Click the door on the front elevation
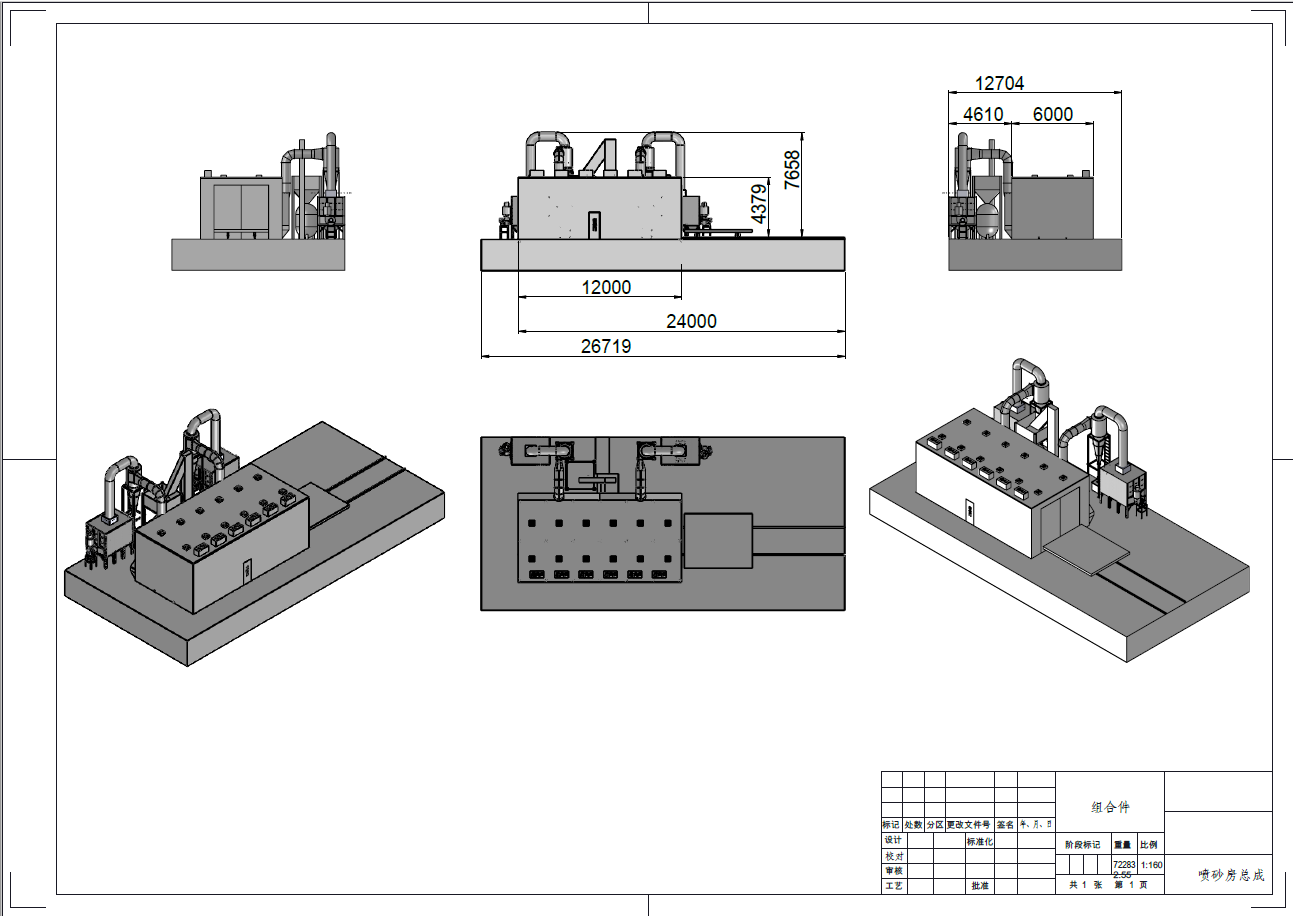The image size is (1293, 916). coord(594,225)
